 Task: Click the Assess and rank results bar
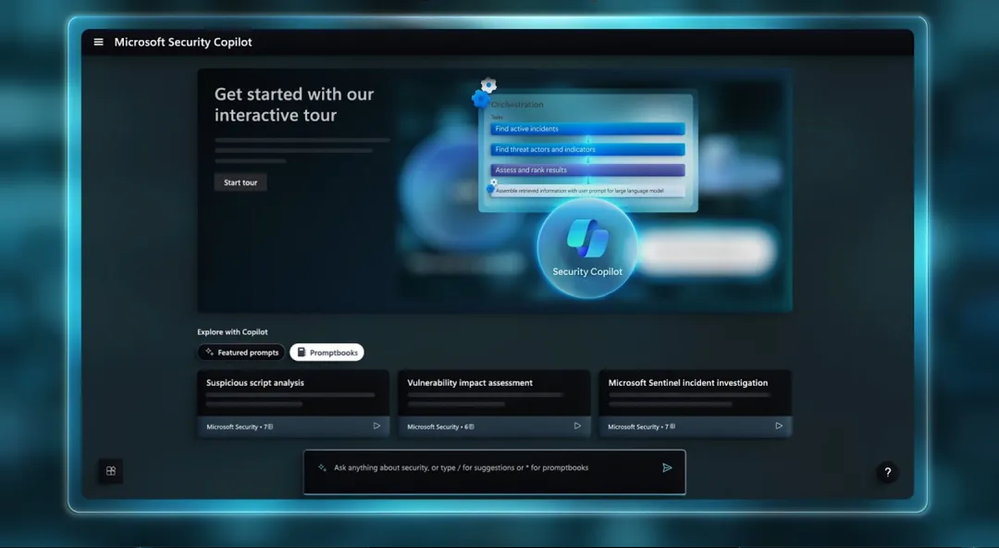(587, 170)
